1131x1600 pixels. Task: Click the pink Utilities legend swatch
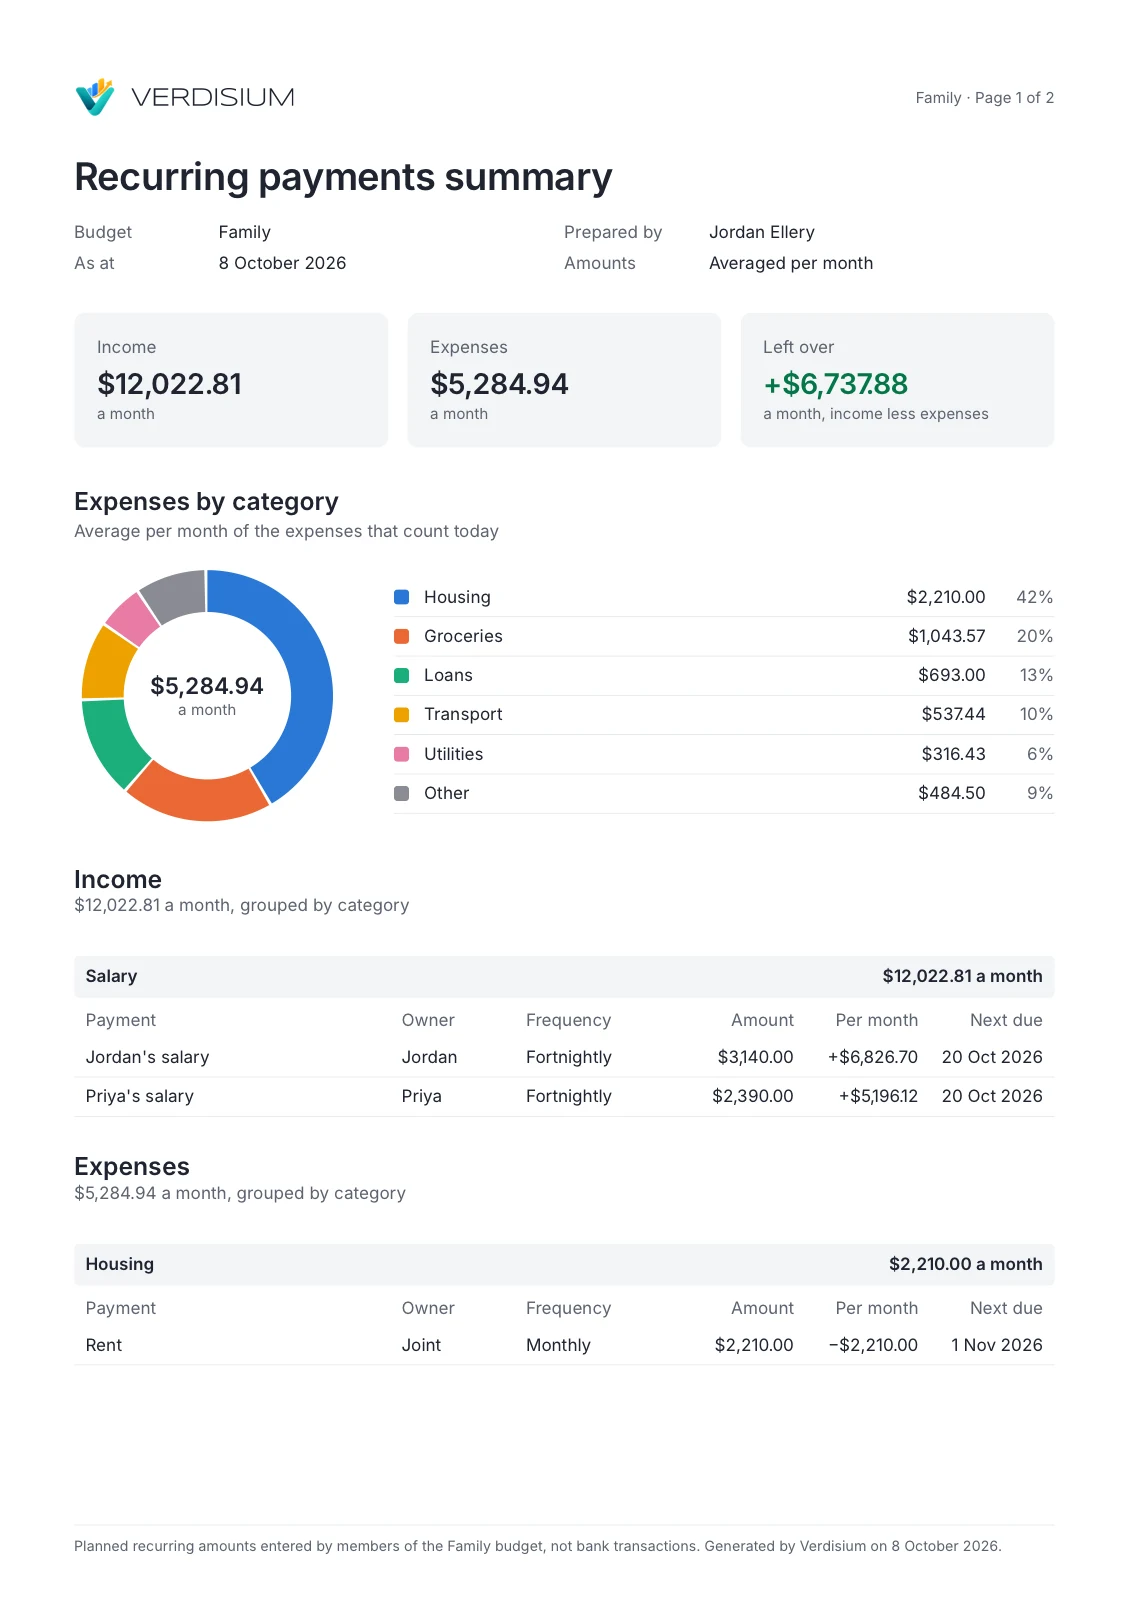402,754
